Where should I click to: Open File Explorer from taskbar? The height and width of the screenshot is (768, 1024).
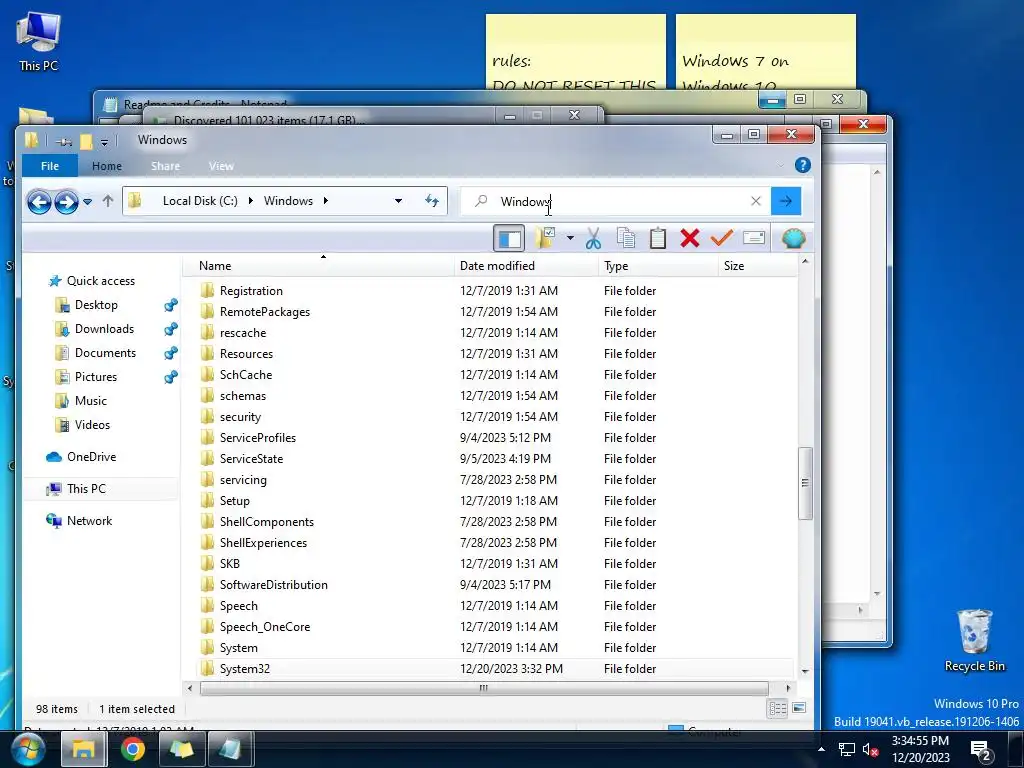coord(84,749)
